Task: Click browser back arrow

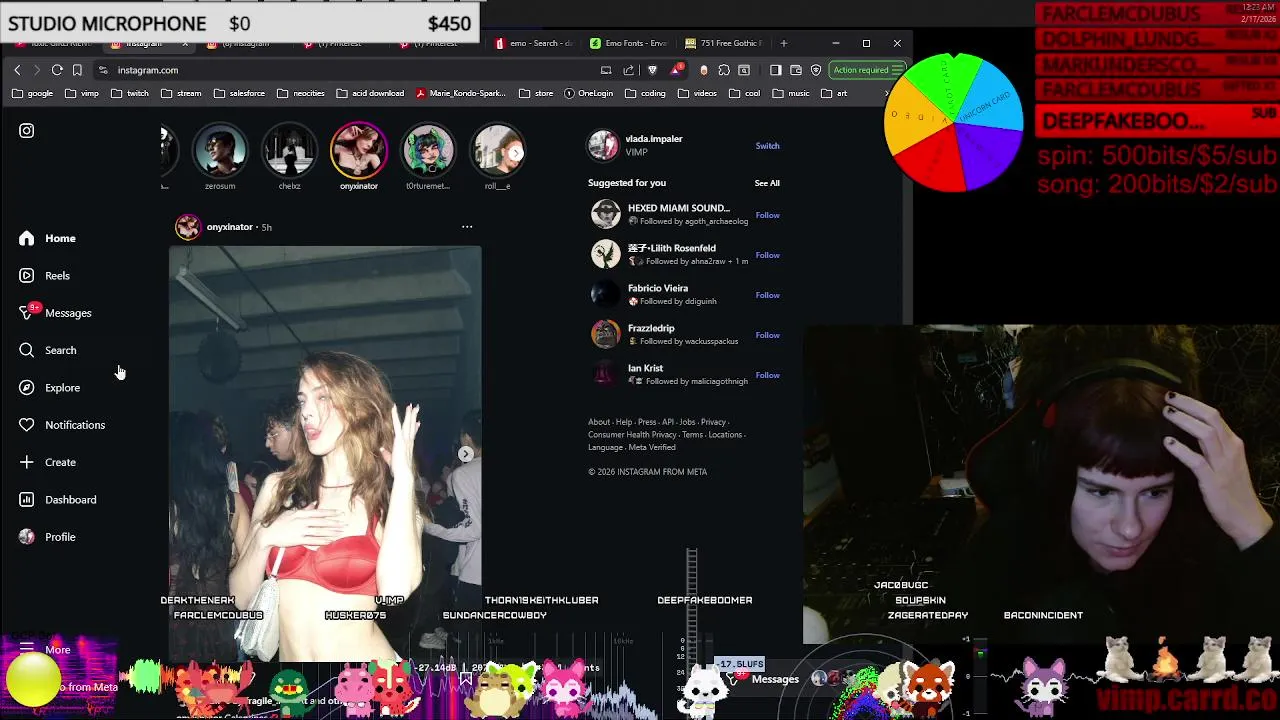Action: [x=17, y=70]
